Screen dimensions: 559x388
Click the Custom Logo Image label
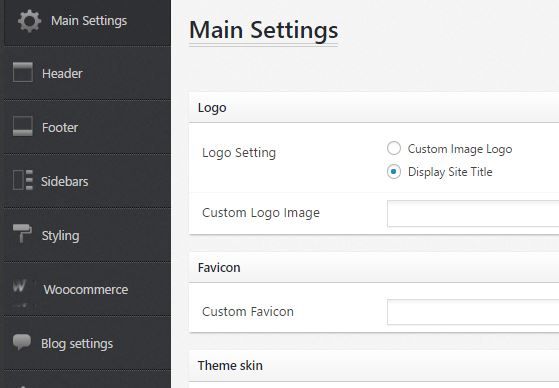pyautogui.click(x=261, y=213)
